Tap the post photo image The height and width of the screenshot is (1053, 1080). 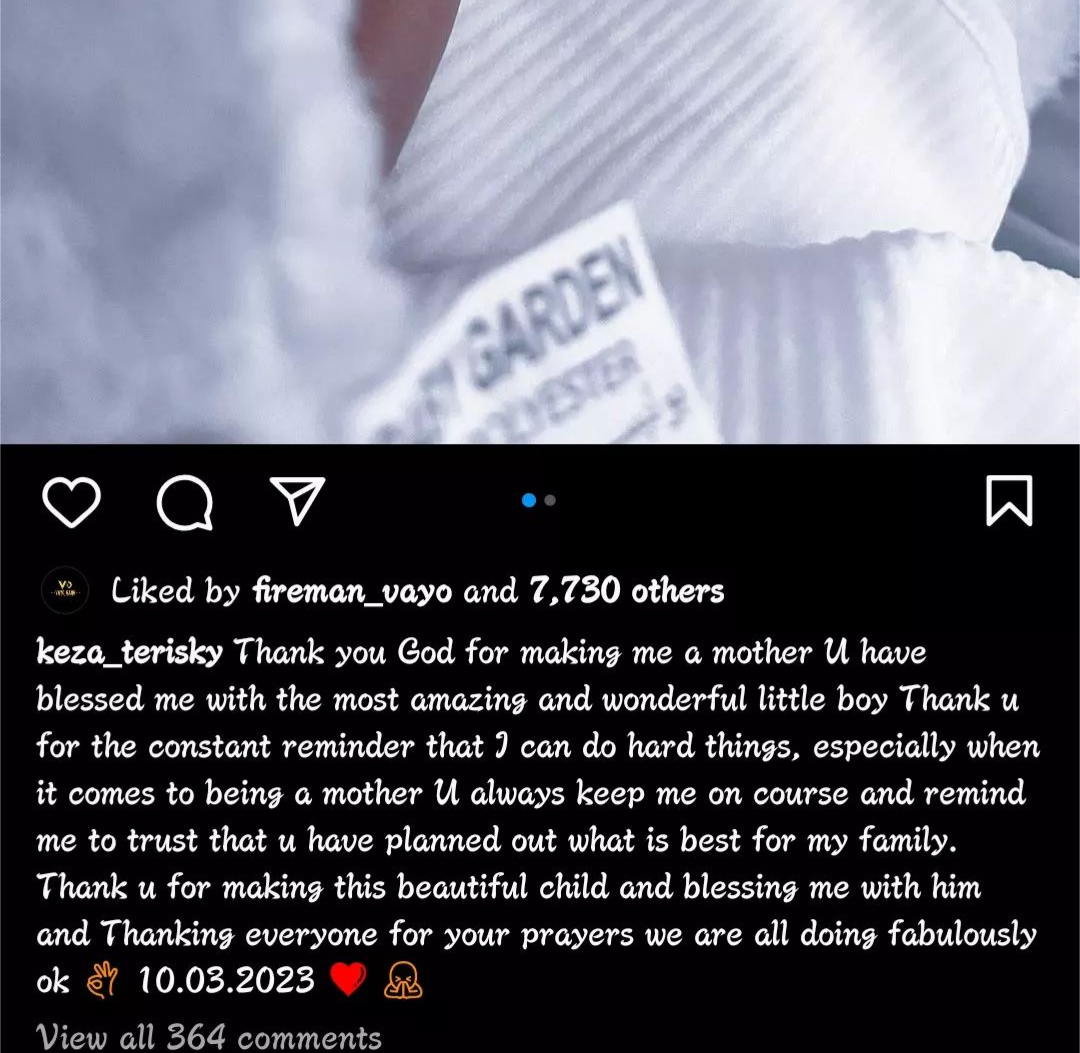click(x=540, y=222)
